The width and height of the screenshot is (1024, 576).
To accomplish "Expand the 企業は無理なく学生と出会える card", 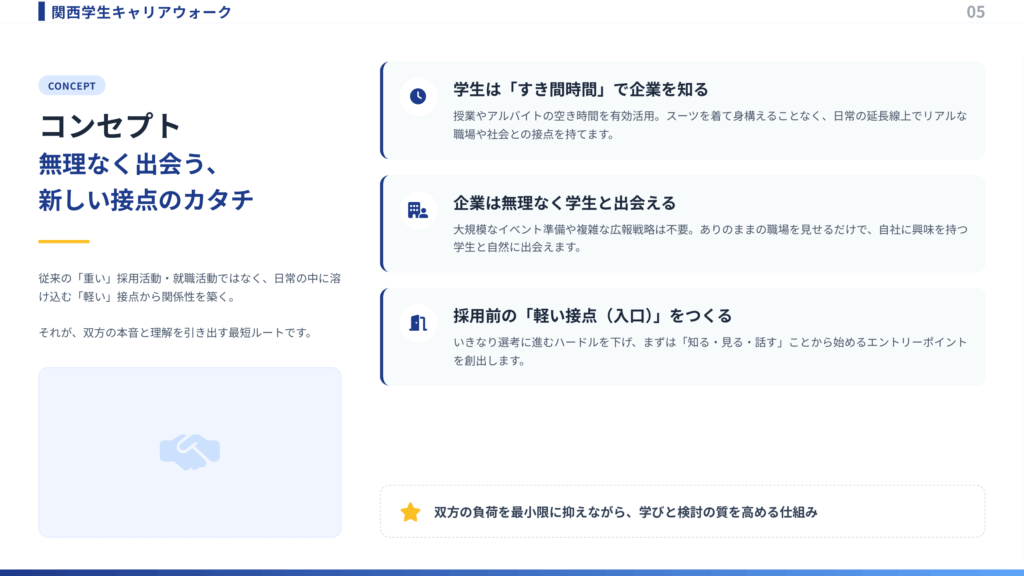I will click(x=683, y=224).
